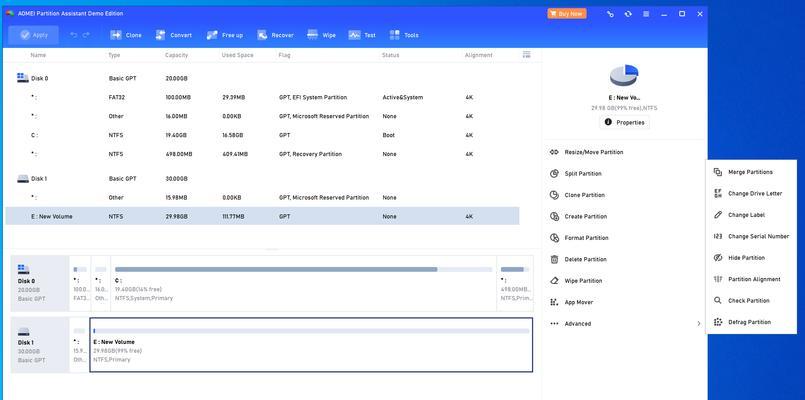Select the Recovery Partition row
The height and width of the screenshot is (400, 805).
click(262, 155)
